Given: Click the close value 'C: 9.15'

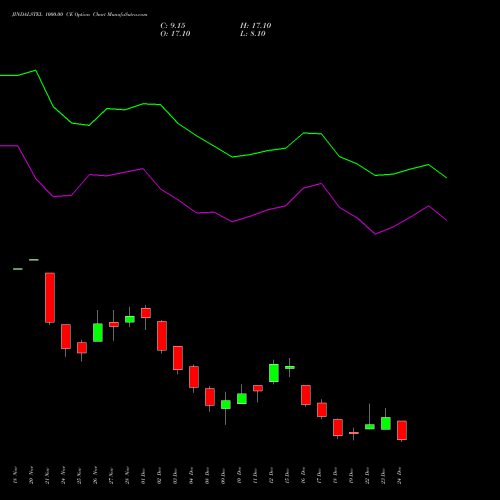Looking at the screenshot, I should coord(173,26).
